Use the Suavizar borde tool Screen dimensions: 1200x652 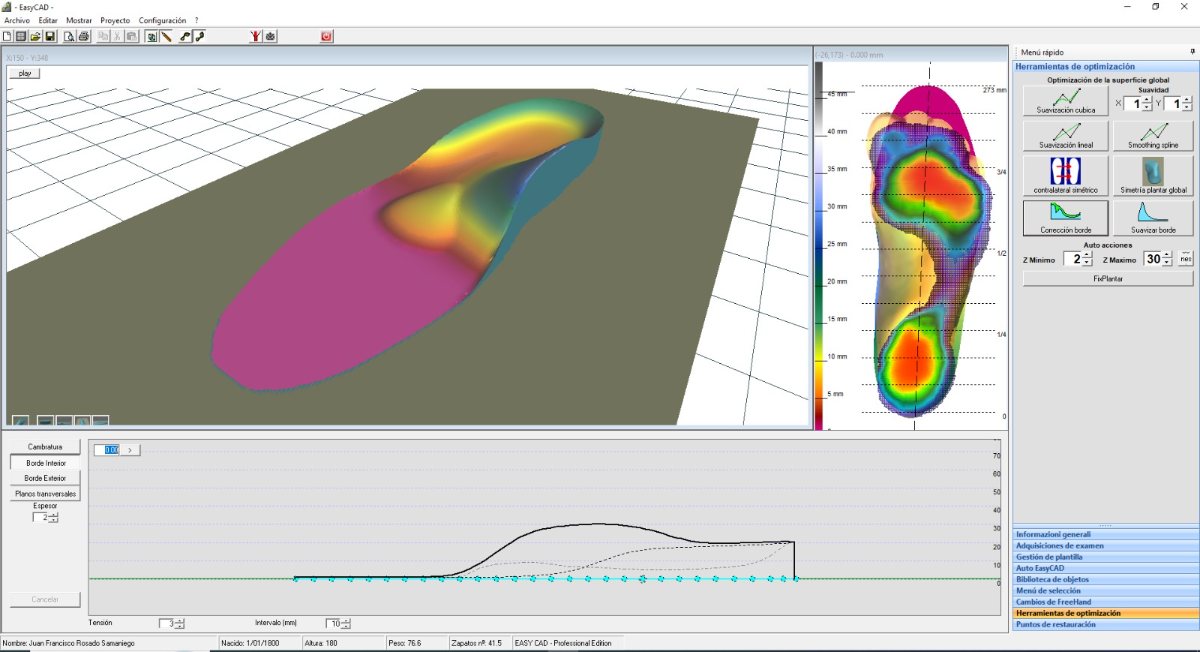(1154, 216)
